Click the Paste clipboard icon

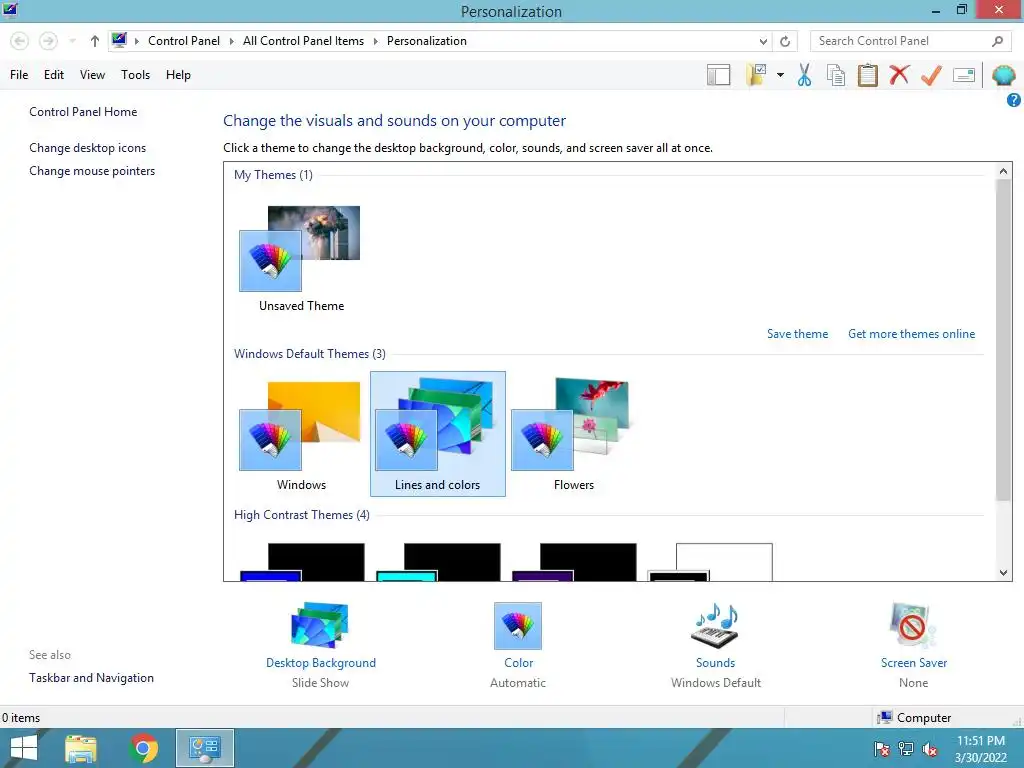point(867,75)
